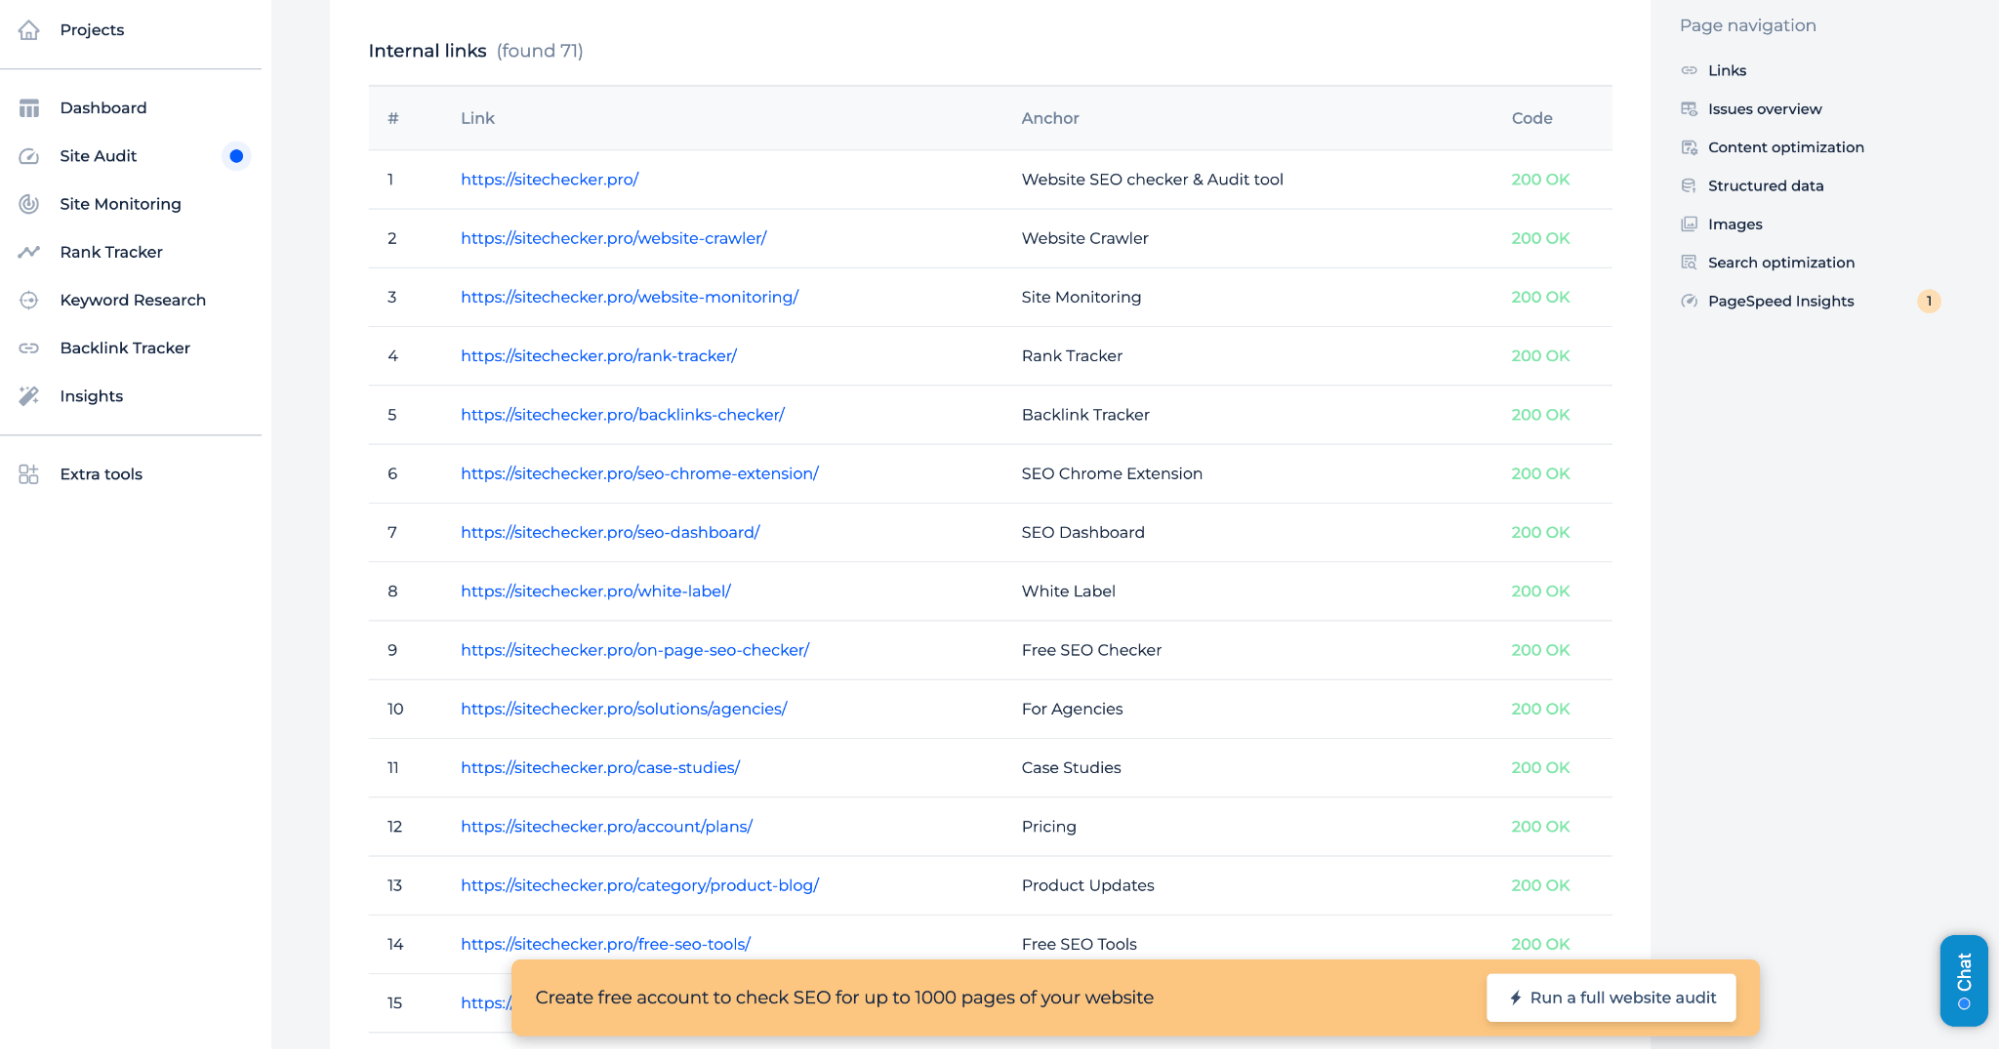Click the Code column header

click(1532, 118)
